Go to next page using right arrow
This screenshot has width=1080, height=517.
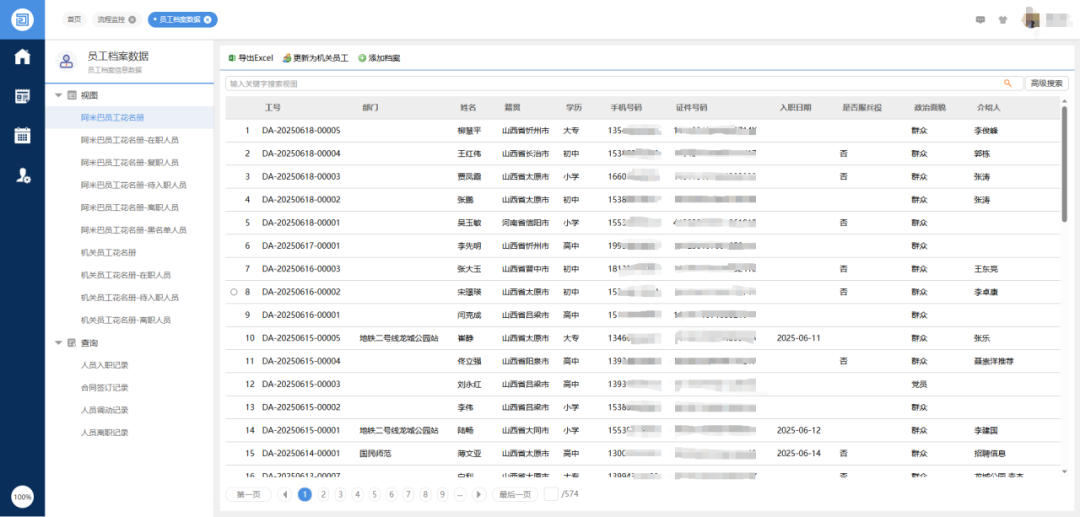click(x=479, y=494)
